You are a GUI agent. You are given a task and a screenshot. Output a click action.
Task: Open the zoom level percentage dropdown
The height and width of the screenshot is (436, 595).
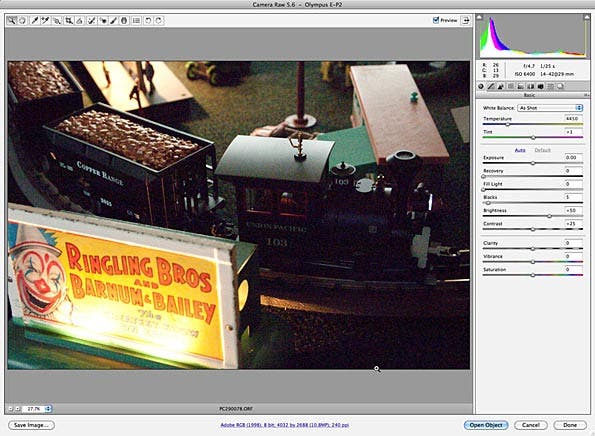pyautogui.click(x=37, y=409)
